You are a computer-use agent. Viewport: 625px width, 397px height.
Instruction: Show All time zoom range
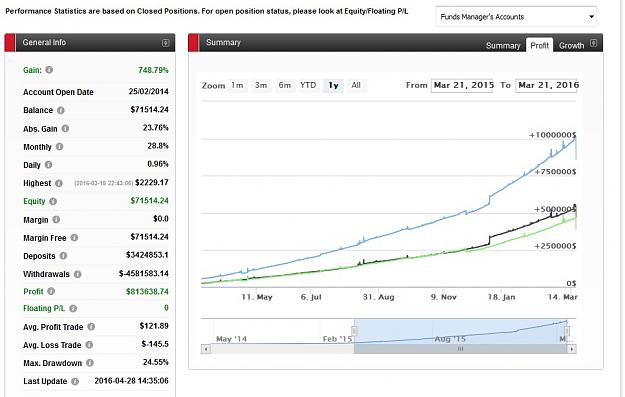[356, 85]
